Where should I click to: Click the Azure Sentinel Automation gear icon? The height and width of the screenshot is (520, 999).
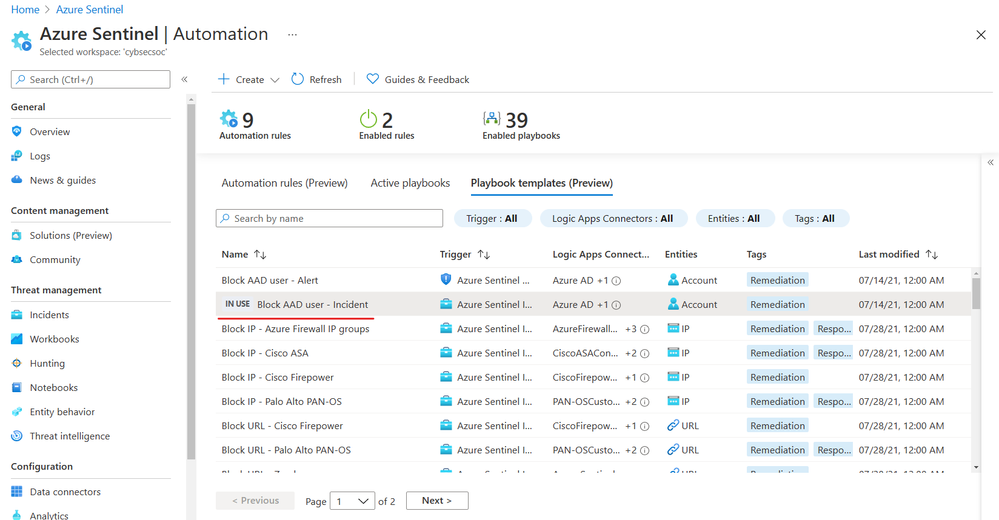tap(22, 41)
